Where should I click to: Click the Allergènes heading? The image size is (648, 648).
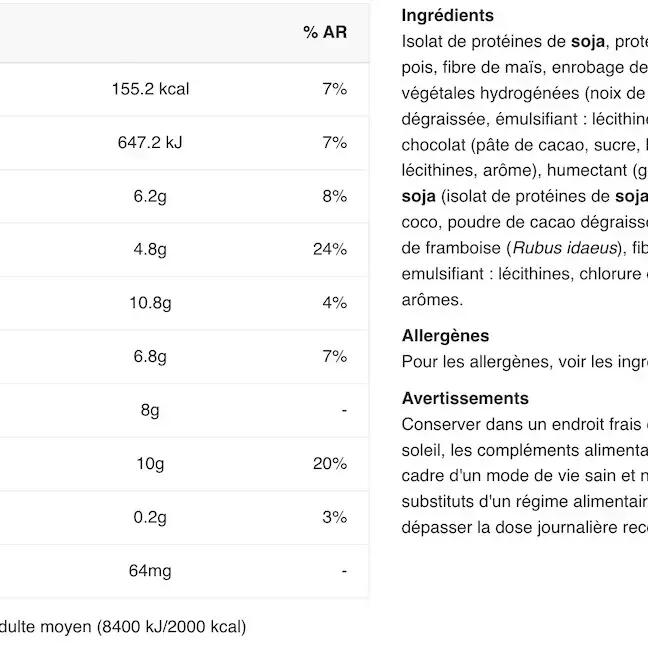click(x=445, y=336)
